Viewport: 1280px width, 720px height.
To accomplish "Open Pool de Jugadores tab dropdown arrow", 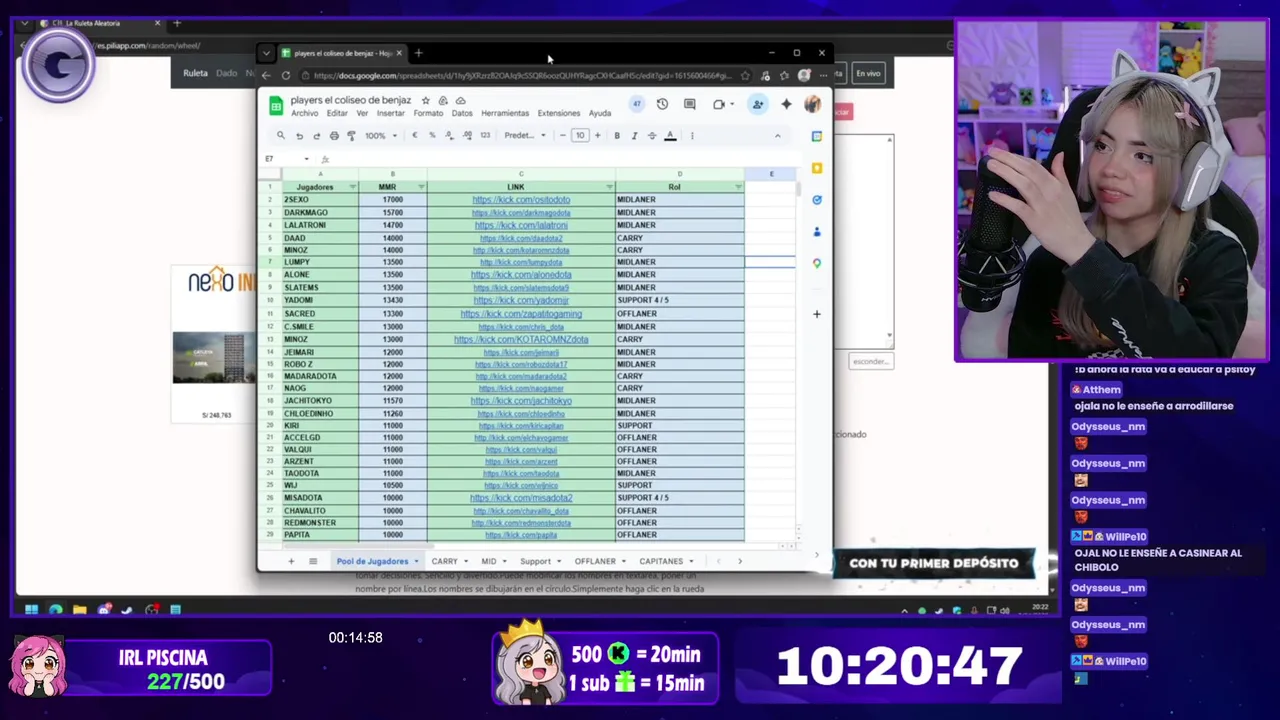I will [417, 561].
